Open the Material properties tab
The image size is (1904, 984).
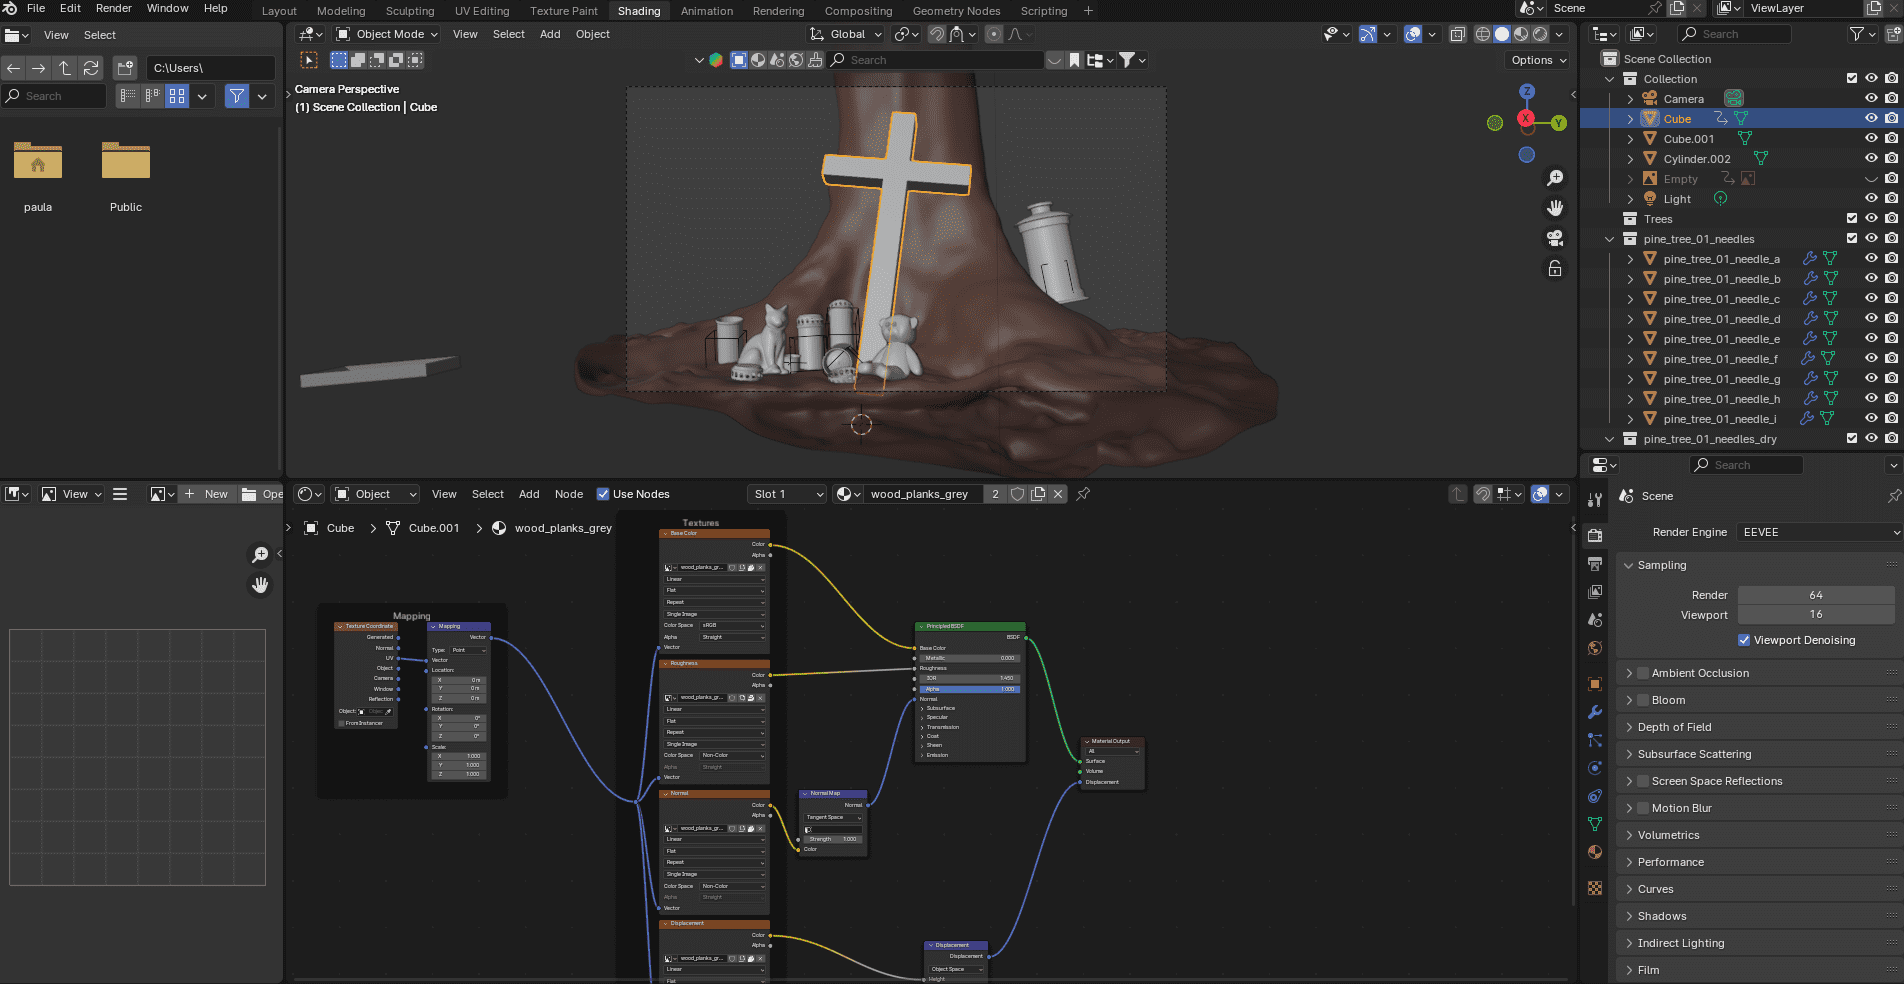click(1595, 852)
